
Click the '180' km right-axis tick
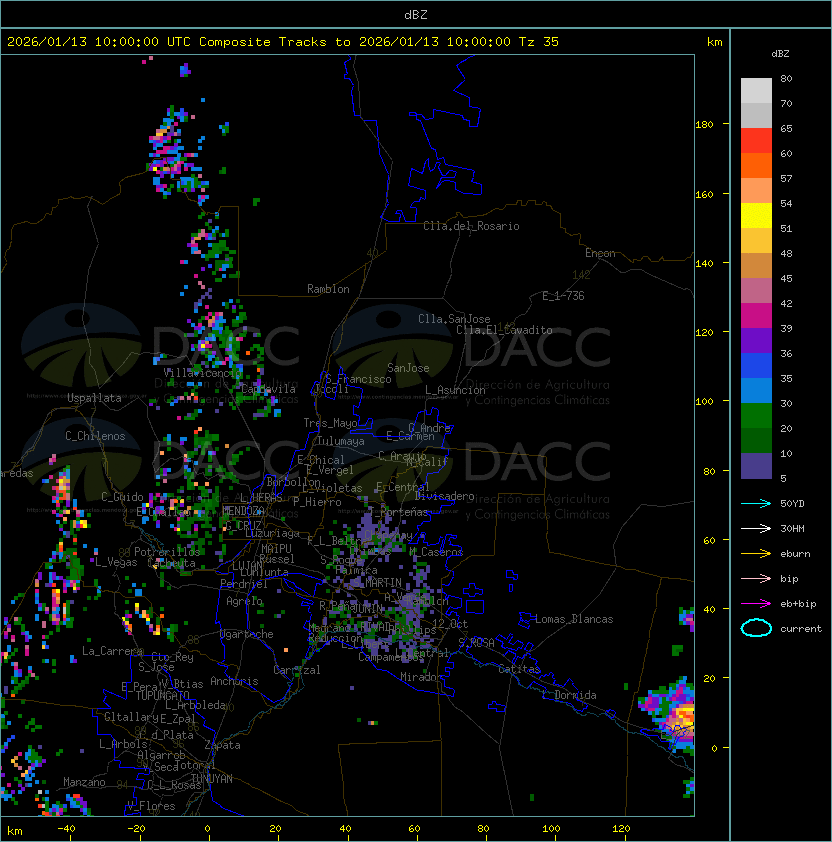704,125
